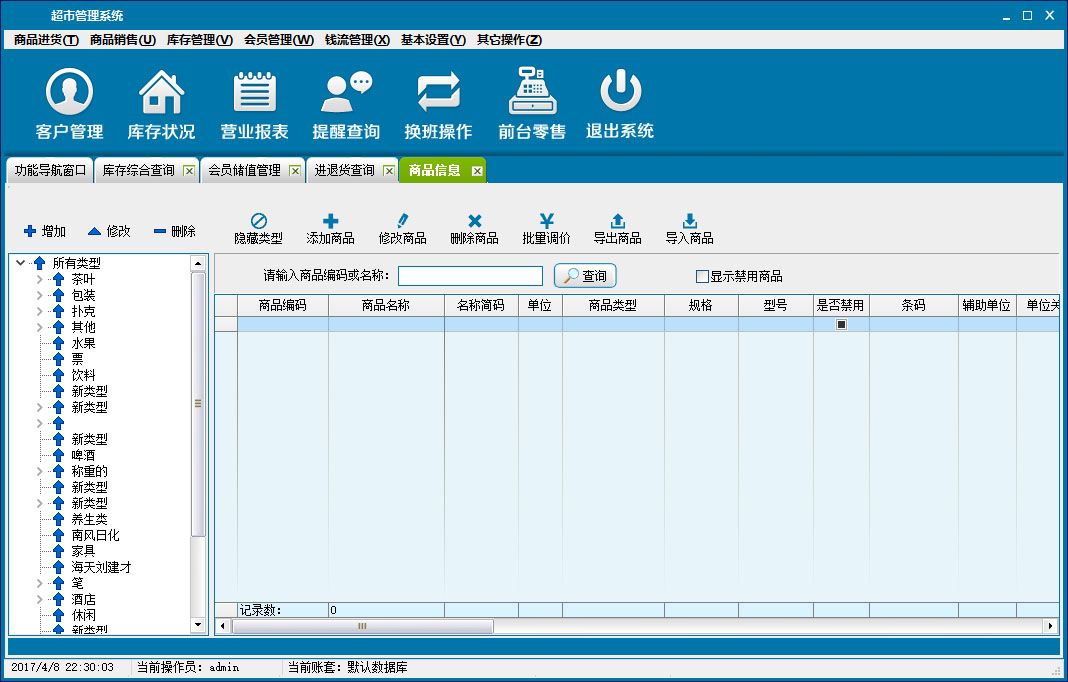Open 基本设置(Y) menu
Screen dimensions: 1068x682
(x=433, y=40)
